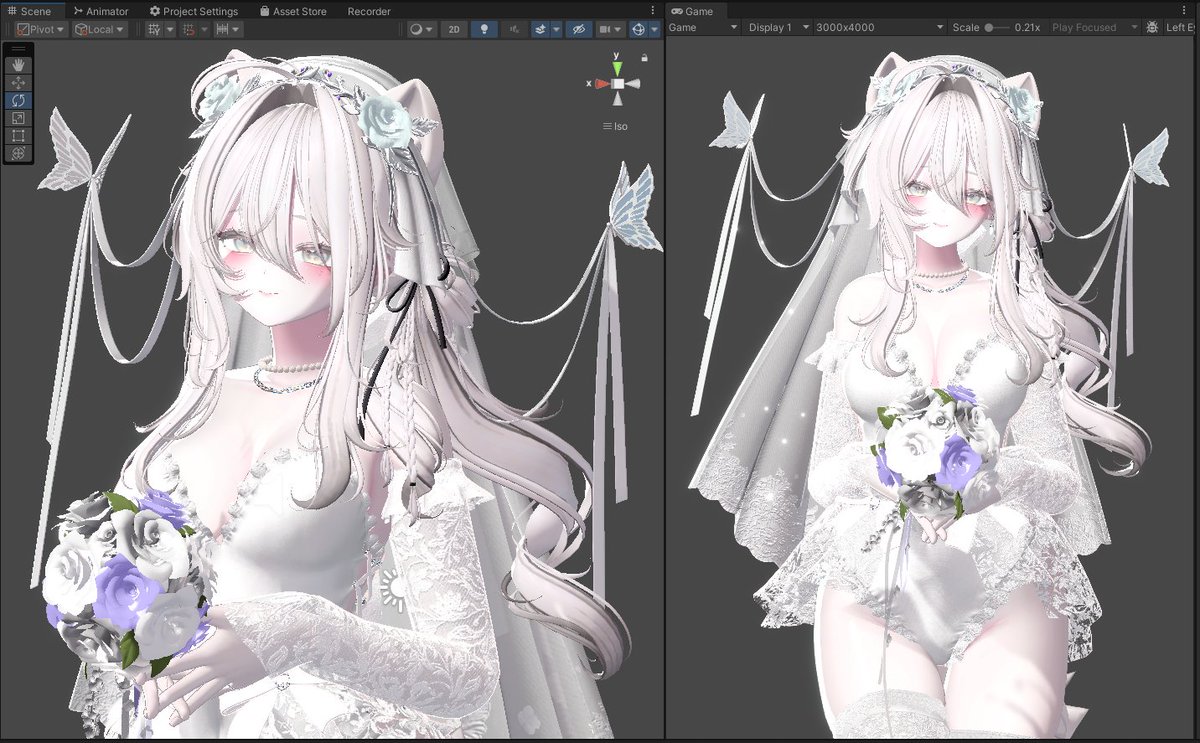1200x743 pixels.
Task: Click the Left Eye option in Game toolbar
Action: tap(1182, 27)
